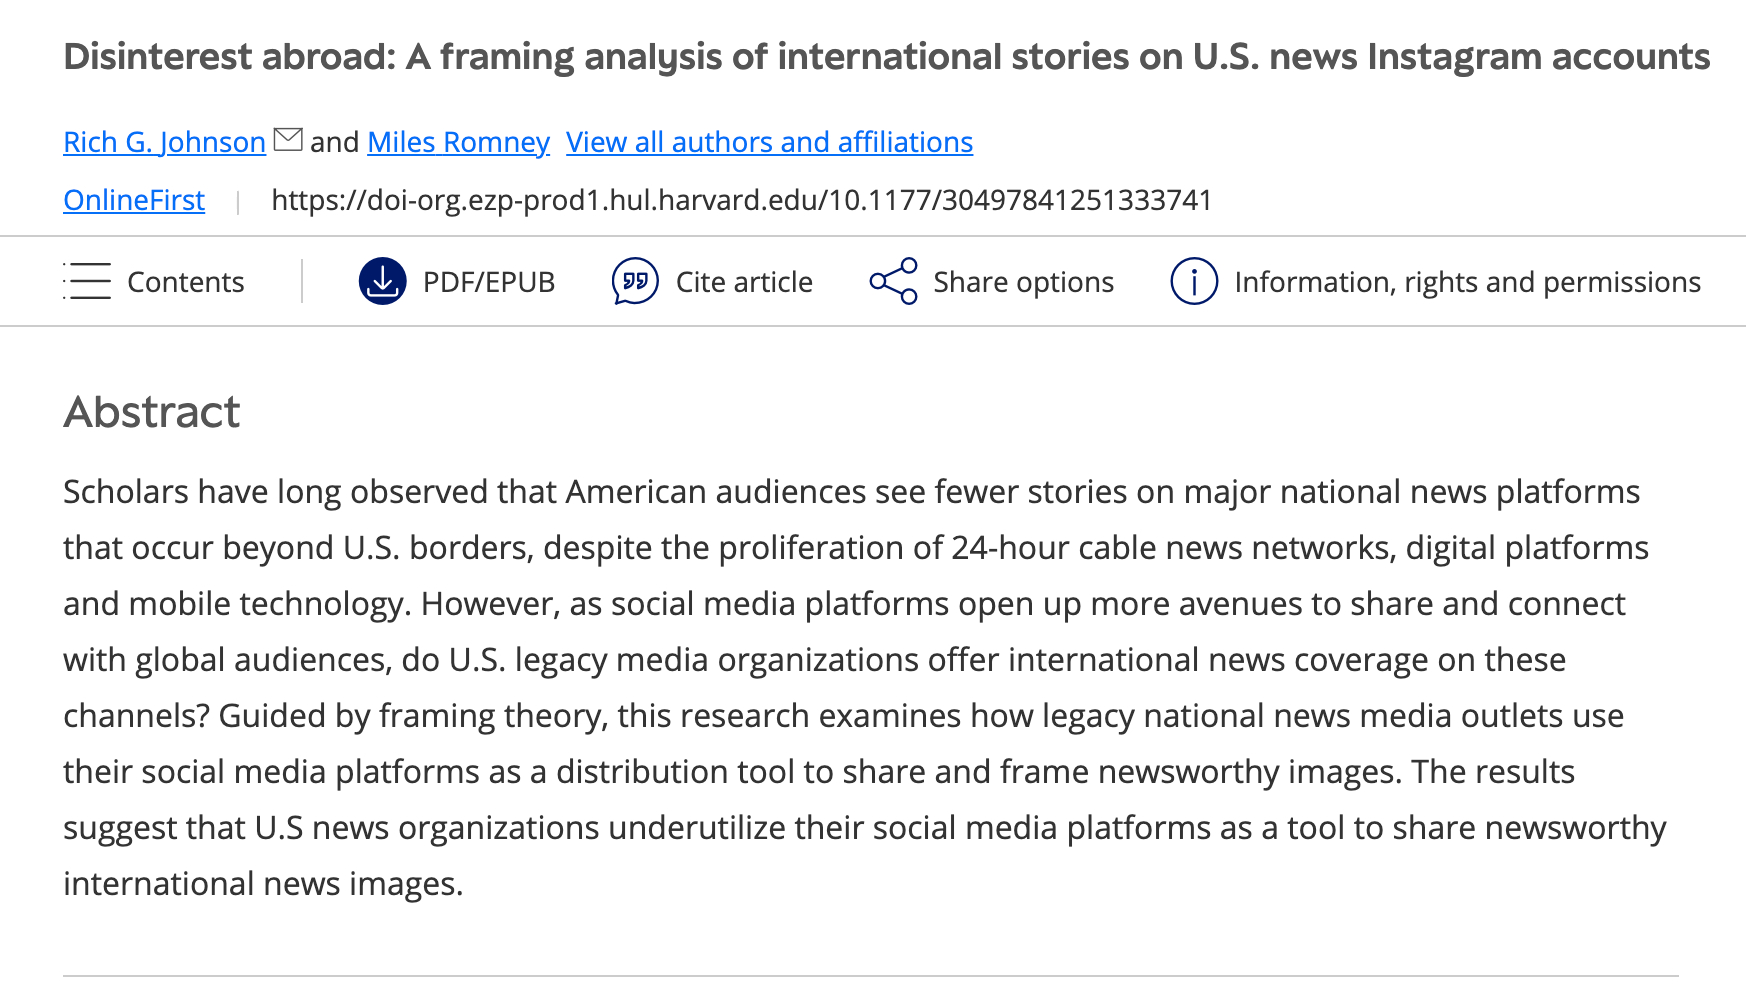Click the PDF/EPUB download arrow icon
This screenshot has height=984, width=1746.
point(382,281)
